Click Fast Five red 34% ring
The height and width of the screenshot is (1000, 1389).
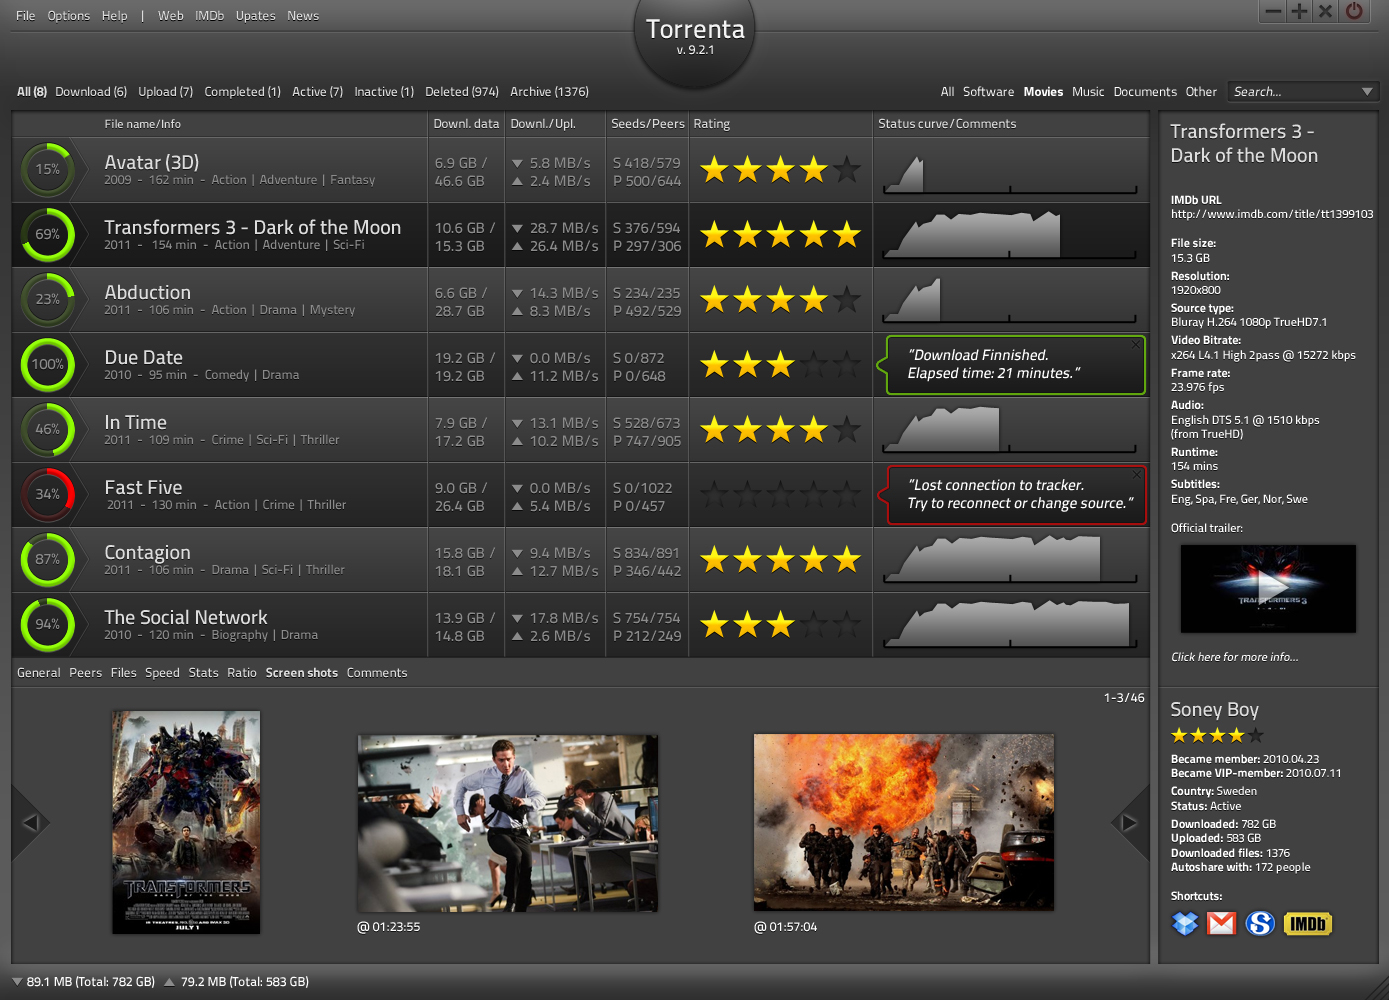[x=47, y=494]
